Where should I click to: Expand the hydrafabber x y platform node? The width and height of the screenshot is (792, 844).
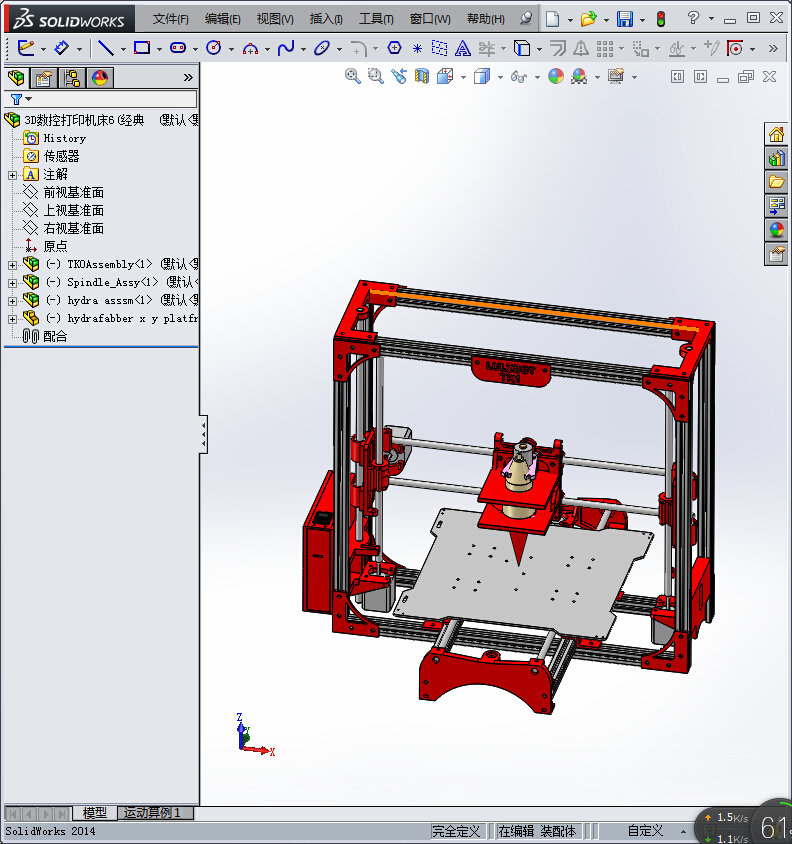(12, 319)
